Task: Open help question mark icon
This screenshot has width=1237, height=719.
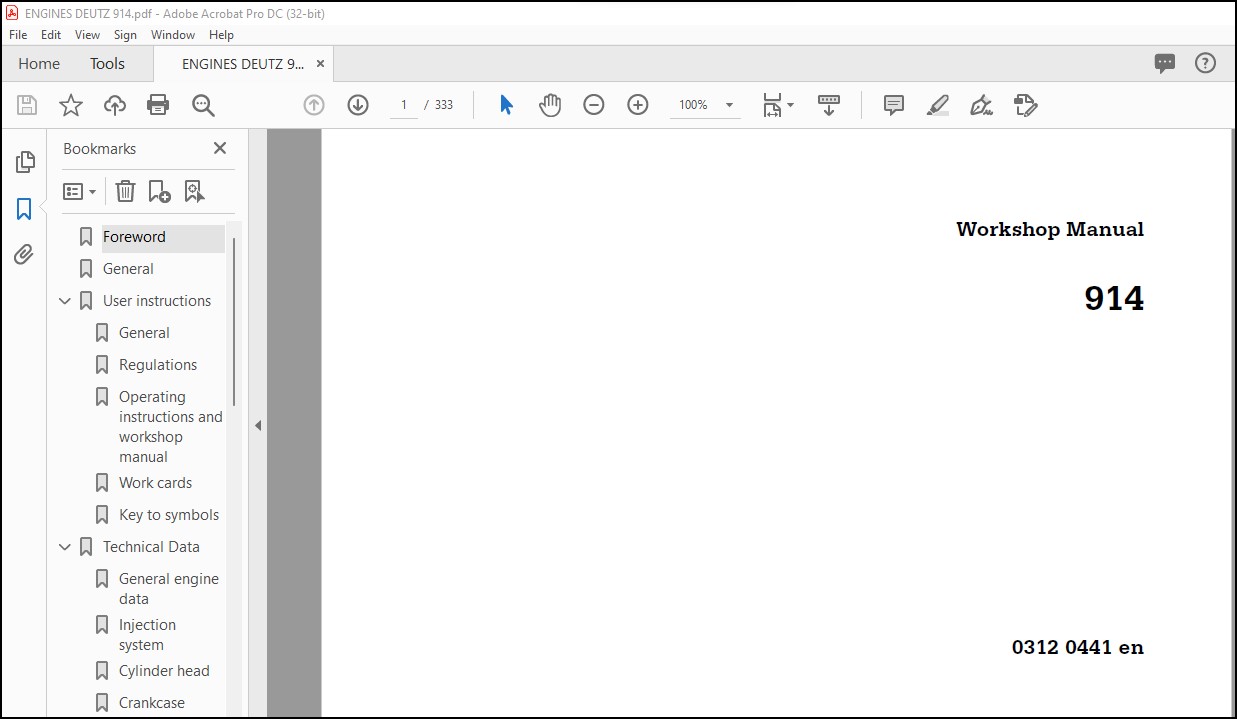Action: 1206,63
